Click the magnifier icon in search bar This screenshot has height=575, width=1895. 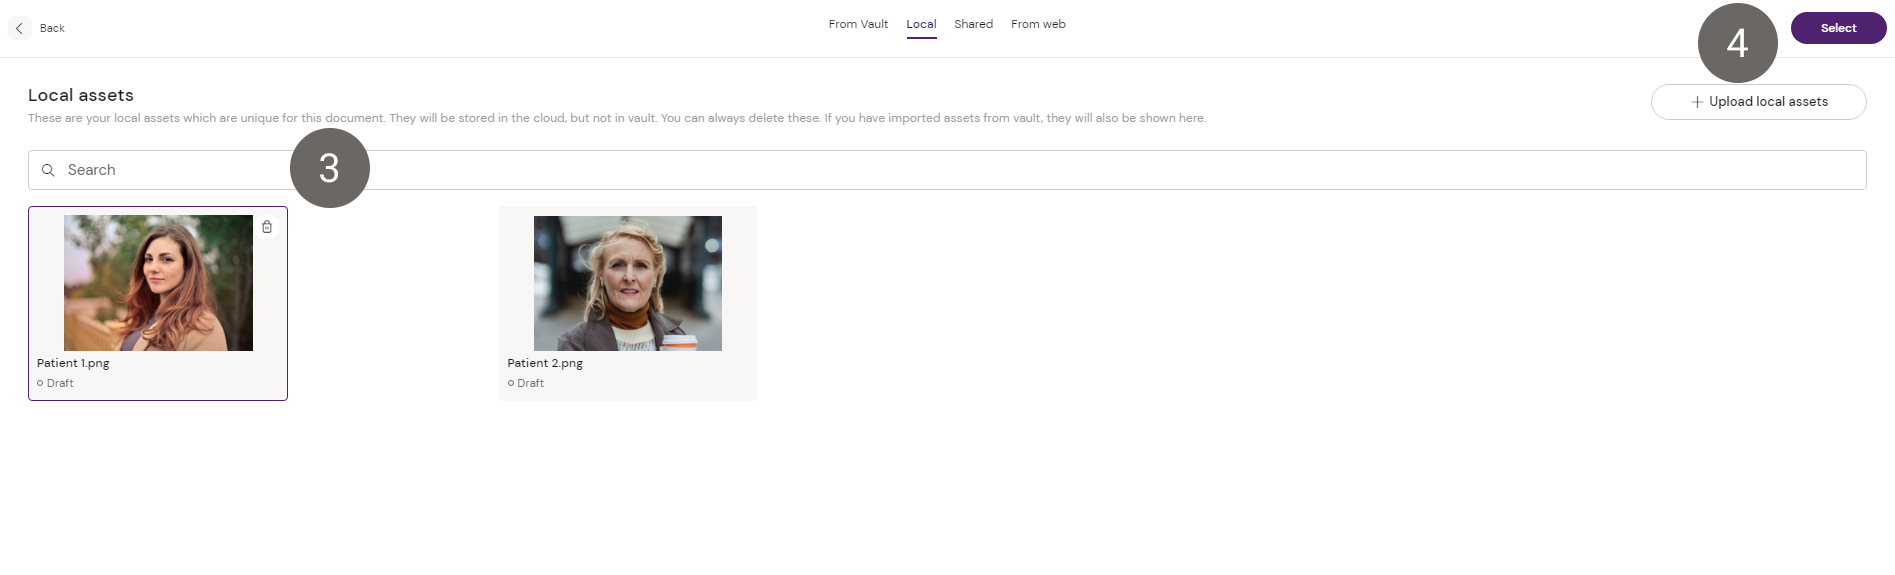(48, 170)
